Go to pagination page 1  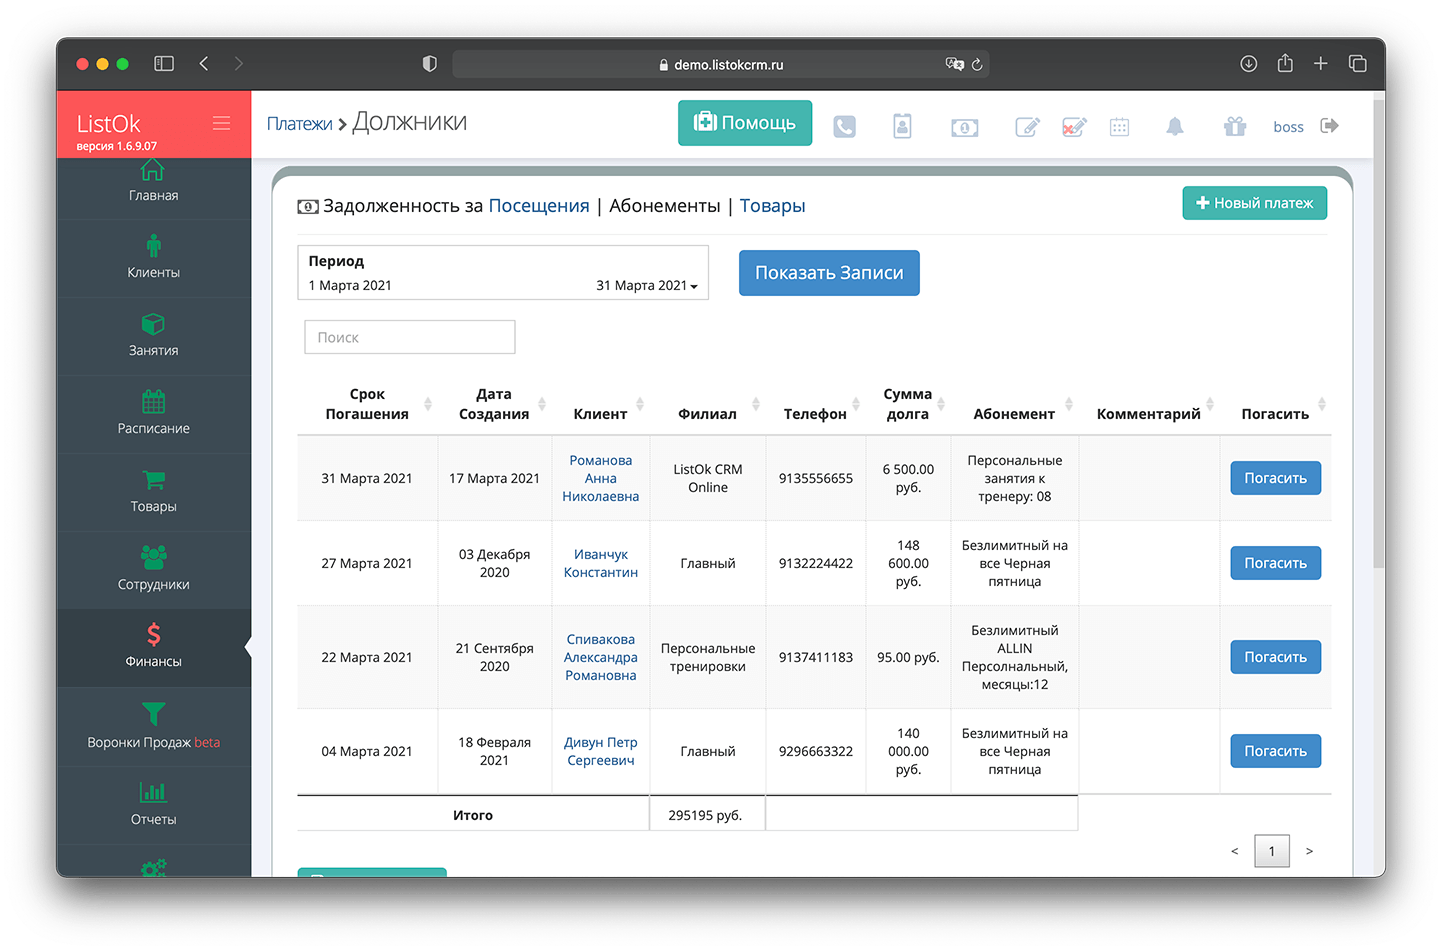coord(1272,851)
